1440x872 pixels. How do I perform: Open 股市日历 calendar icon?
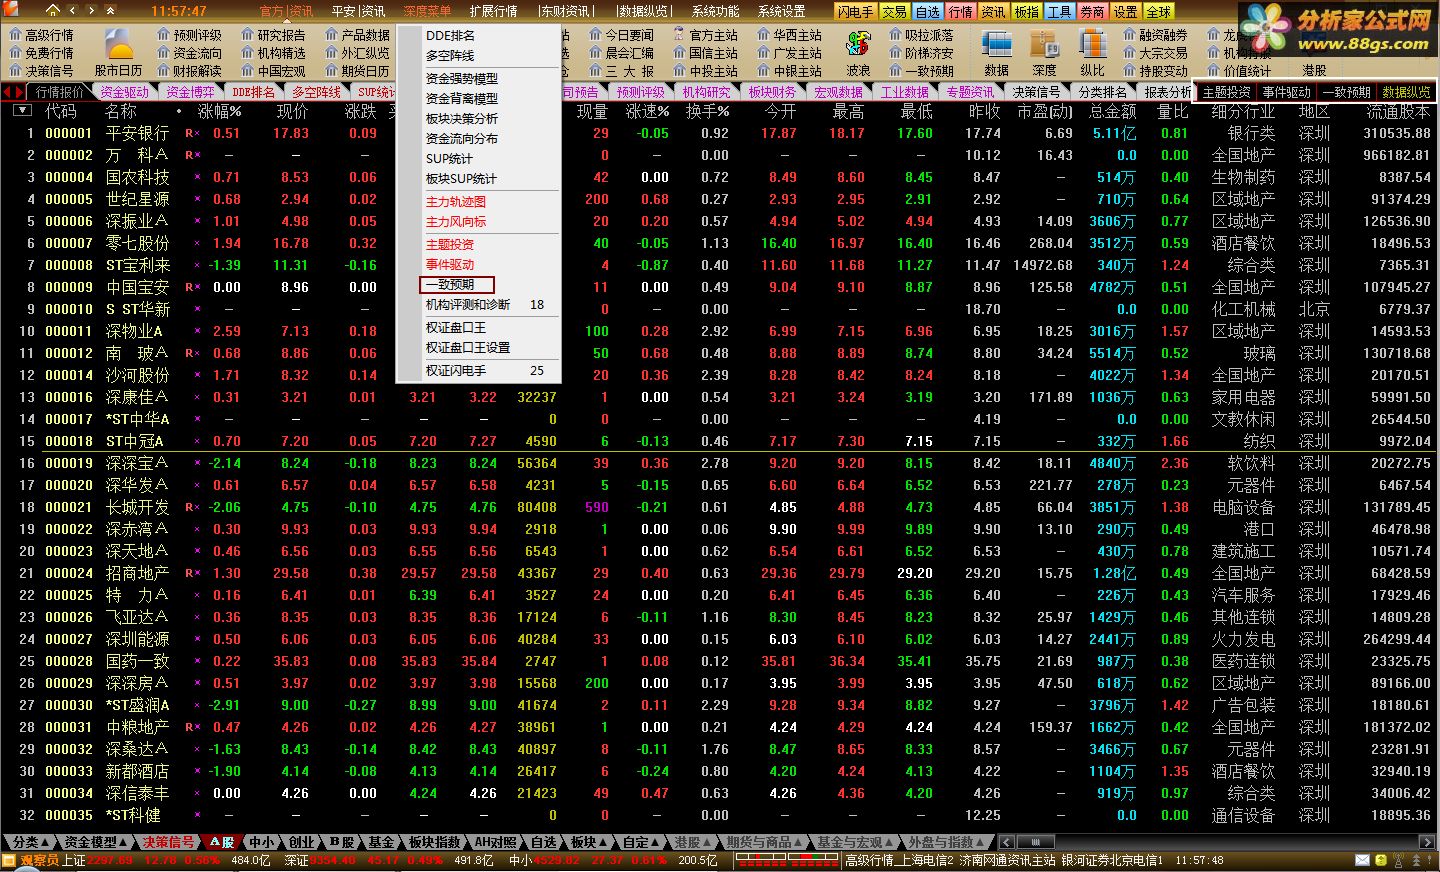(x=119, y=53)
